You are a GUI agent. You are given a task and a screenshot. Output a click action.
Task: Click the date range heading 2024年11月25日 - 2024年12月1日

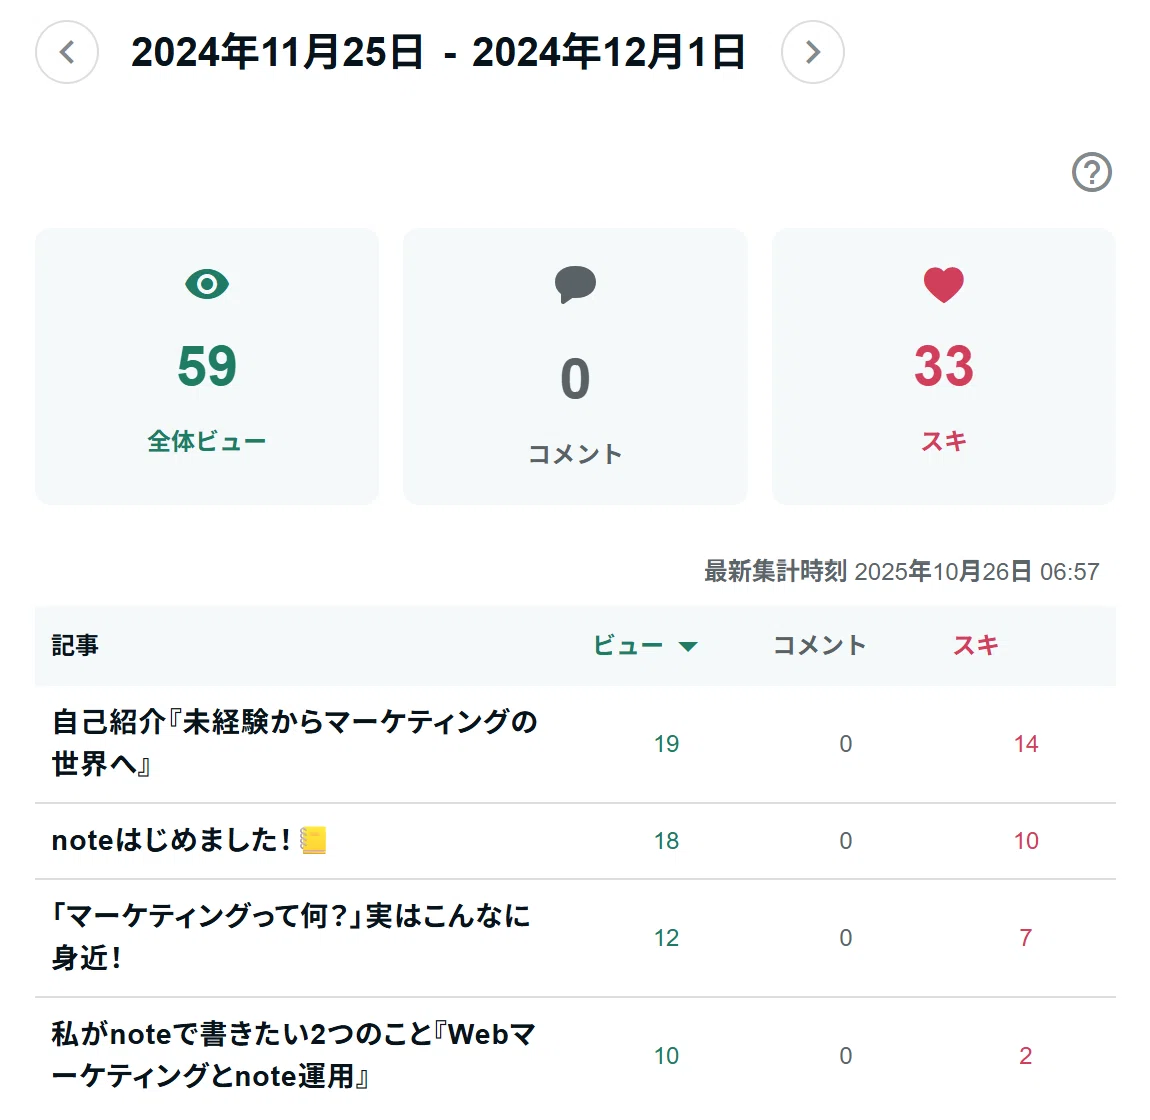(x=439, y=52)
